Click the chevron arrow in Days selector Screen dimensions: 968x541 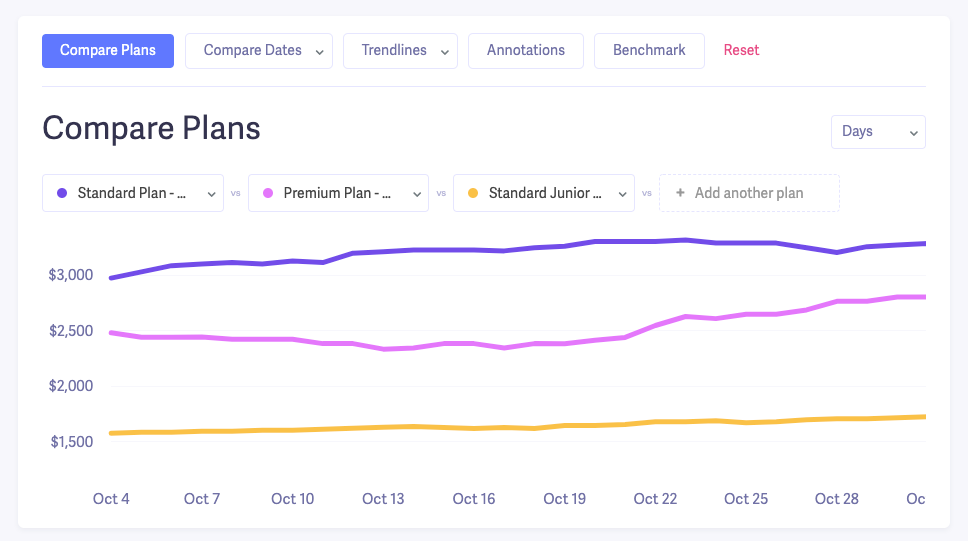[x=913, y=133]
